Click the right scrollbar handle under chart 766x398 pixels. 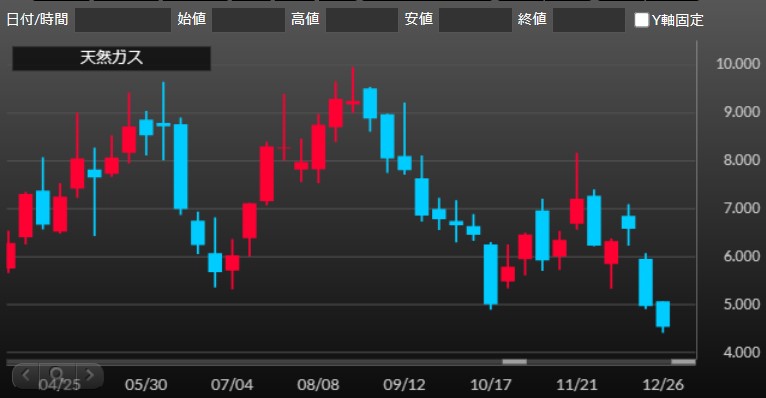point(683,362)
